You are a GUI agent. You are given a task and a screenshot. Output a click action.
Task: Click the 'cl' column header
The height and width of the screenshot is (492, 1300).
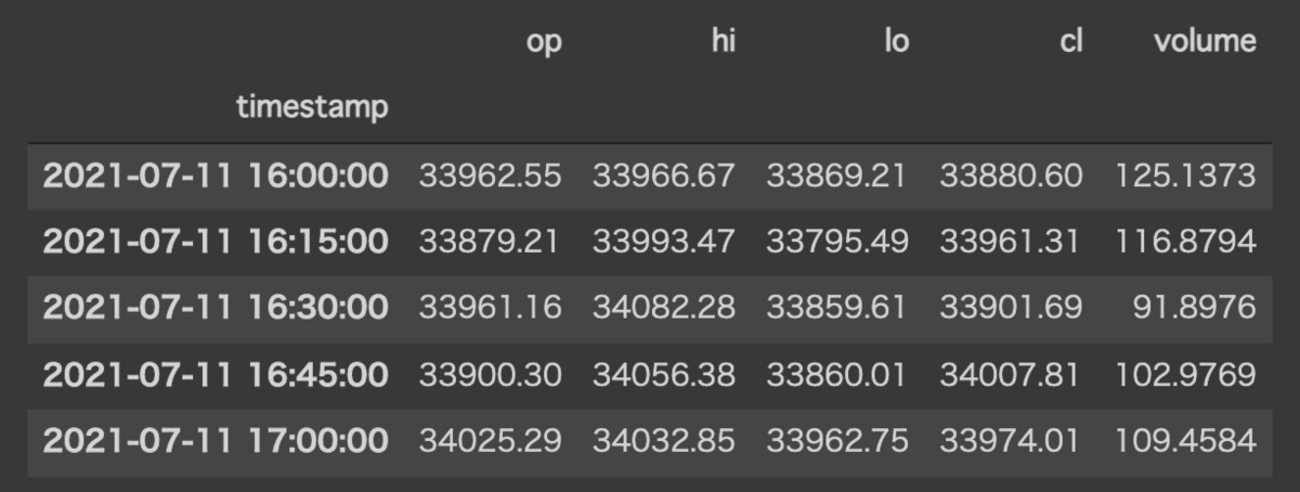[x=1071, y=42]
